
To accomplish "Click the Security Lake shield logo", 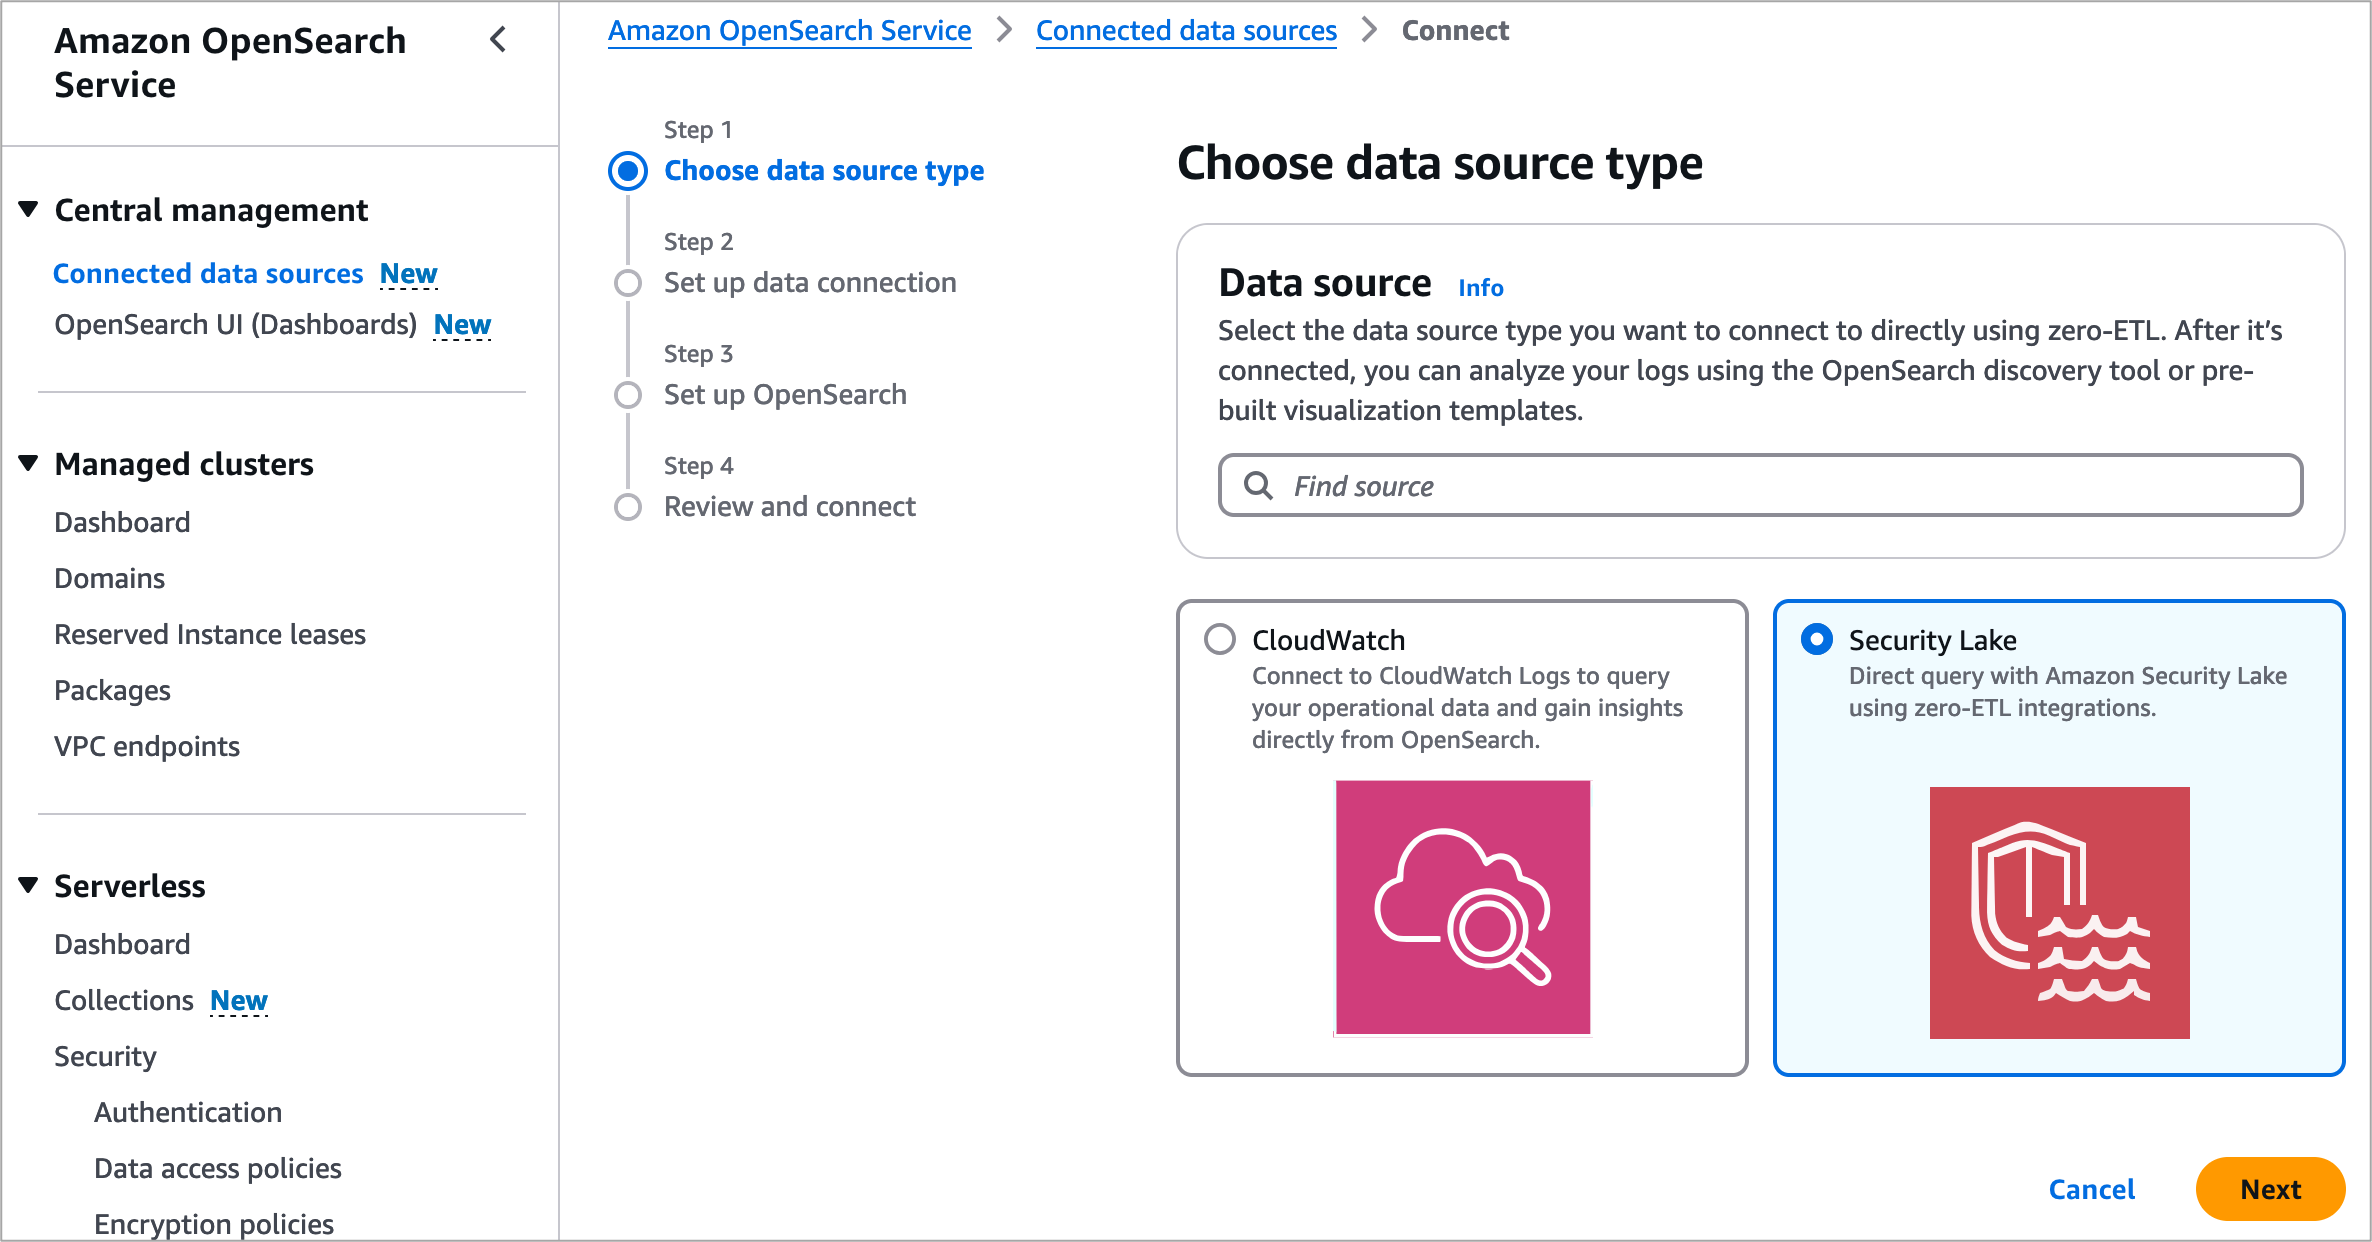I will (x=2059, y=912).
